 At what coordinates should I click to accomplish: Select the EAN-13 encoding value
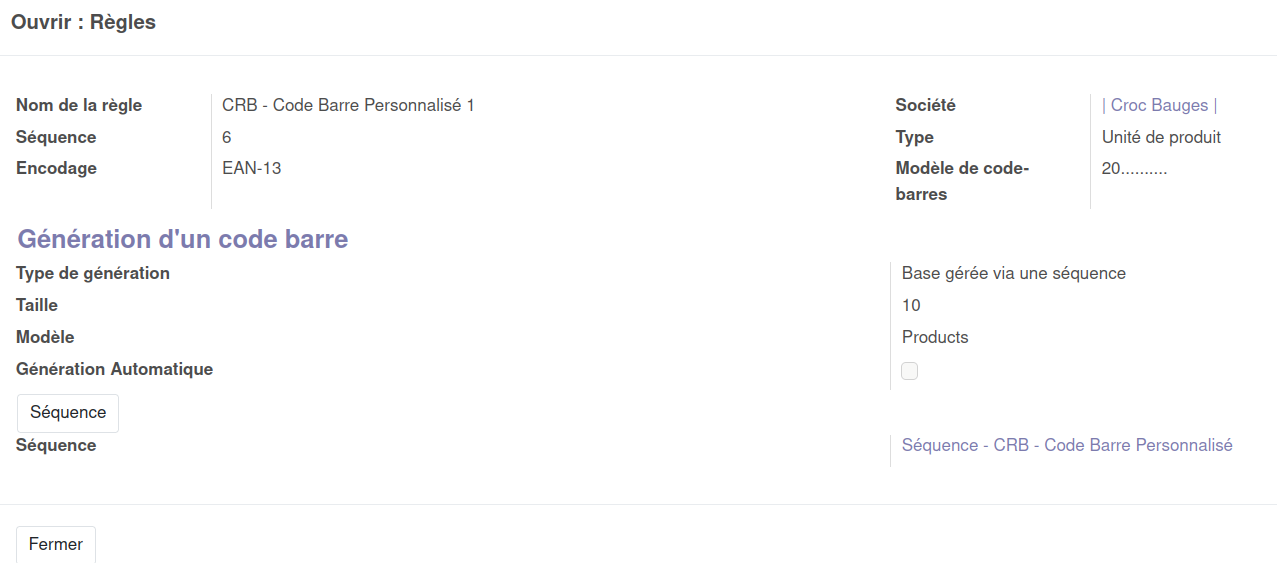coord(251,168)
